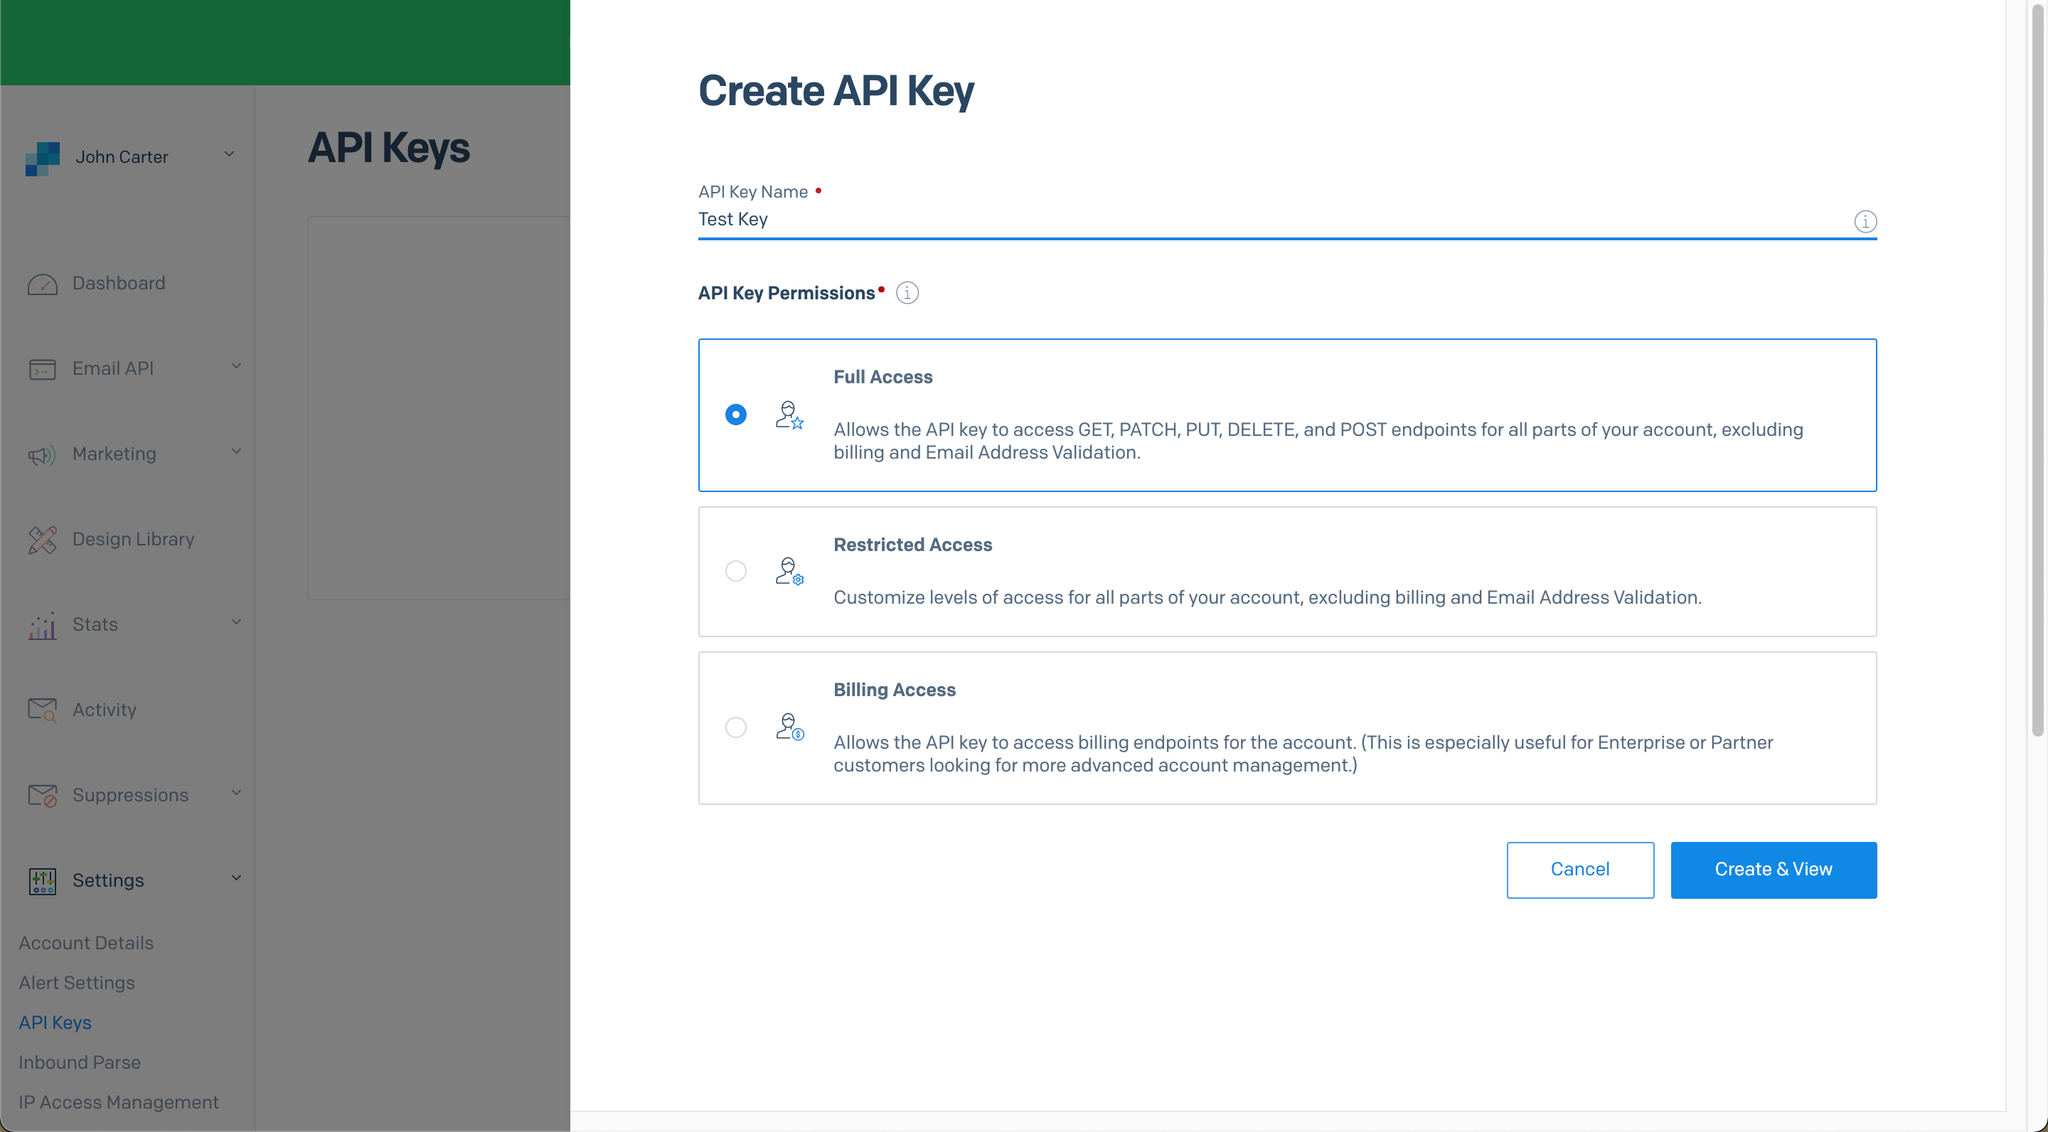Image resolution: width=2048 pixels, height=1132 pixels.
Task: Click the Marketing sidebar label
Action: point(114,454)
